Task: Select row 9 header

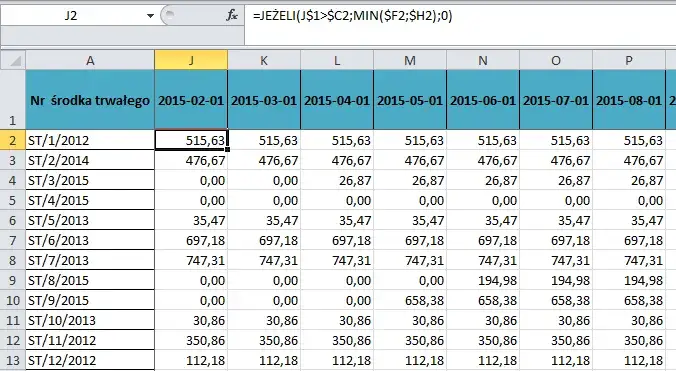Action: tap(13, 280)
